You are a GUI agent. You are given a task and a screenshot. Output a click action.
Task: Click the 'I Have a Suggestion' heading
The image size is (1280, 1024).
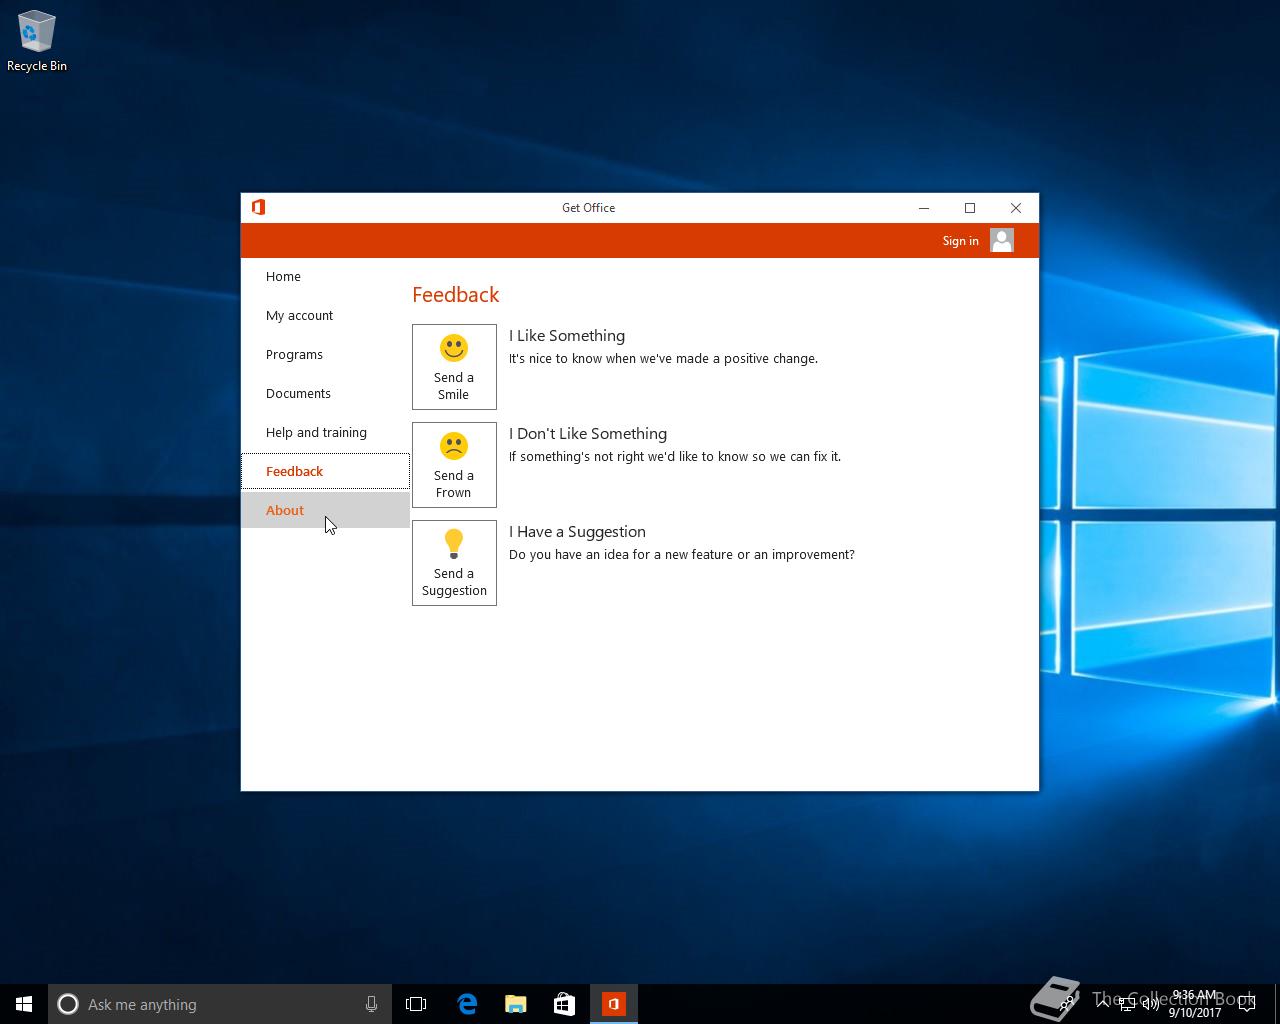tap(577, 532)
